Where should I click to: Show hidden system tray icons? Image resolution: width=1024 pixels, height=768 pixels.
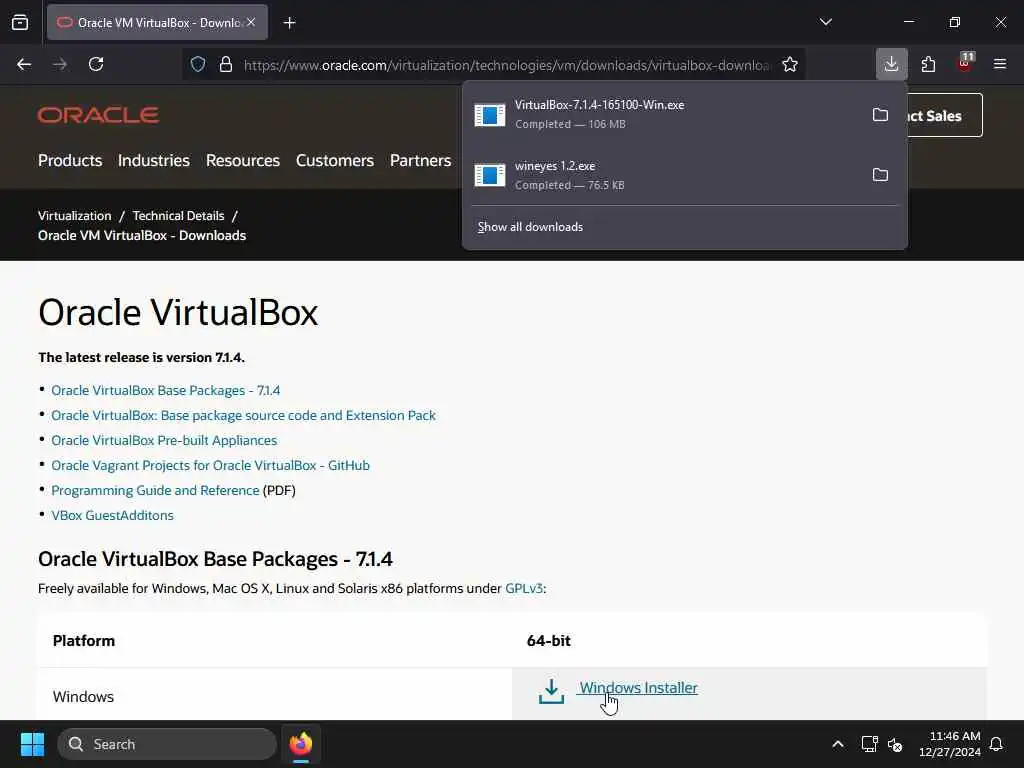pos(838,744)
